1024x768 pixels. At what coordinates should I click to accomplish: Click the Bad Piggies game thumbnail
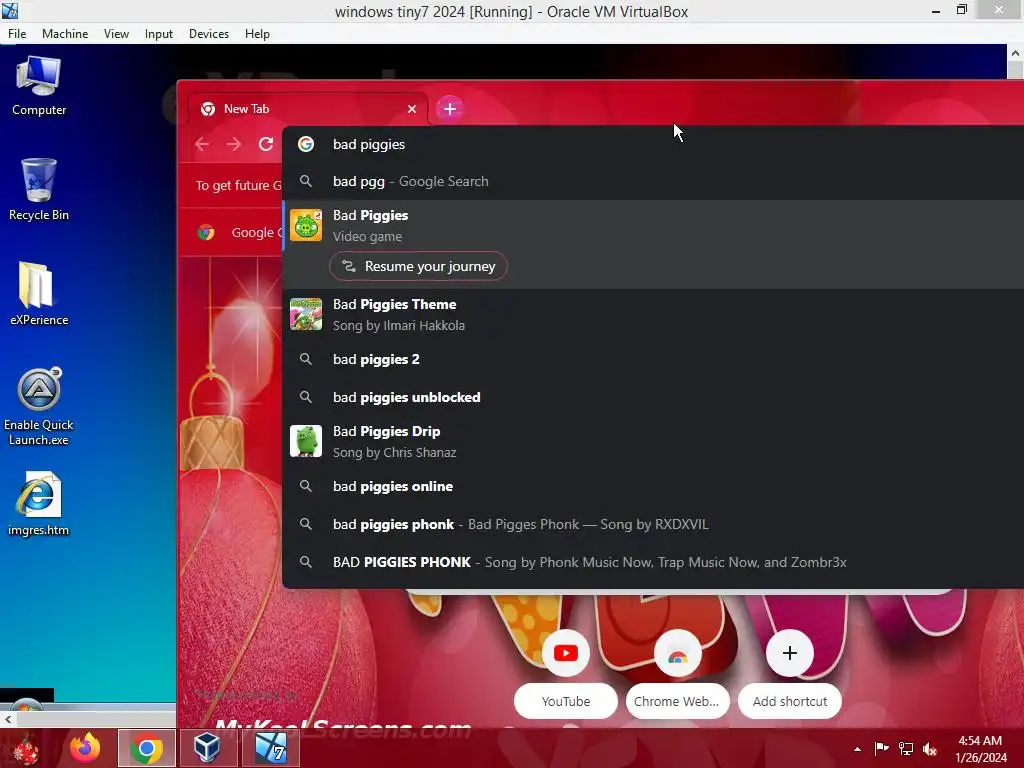(306, 225)
